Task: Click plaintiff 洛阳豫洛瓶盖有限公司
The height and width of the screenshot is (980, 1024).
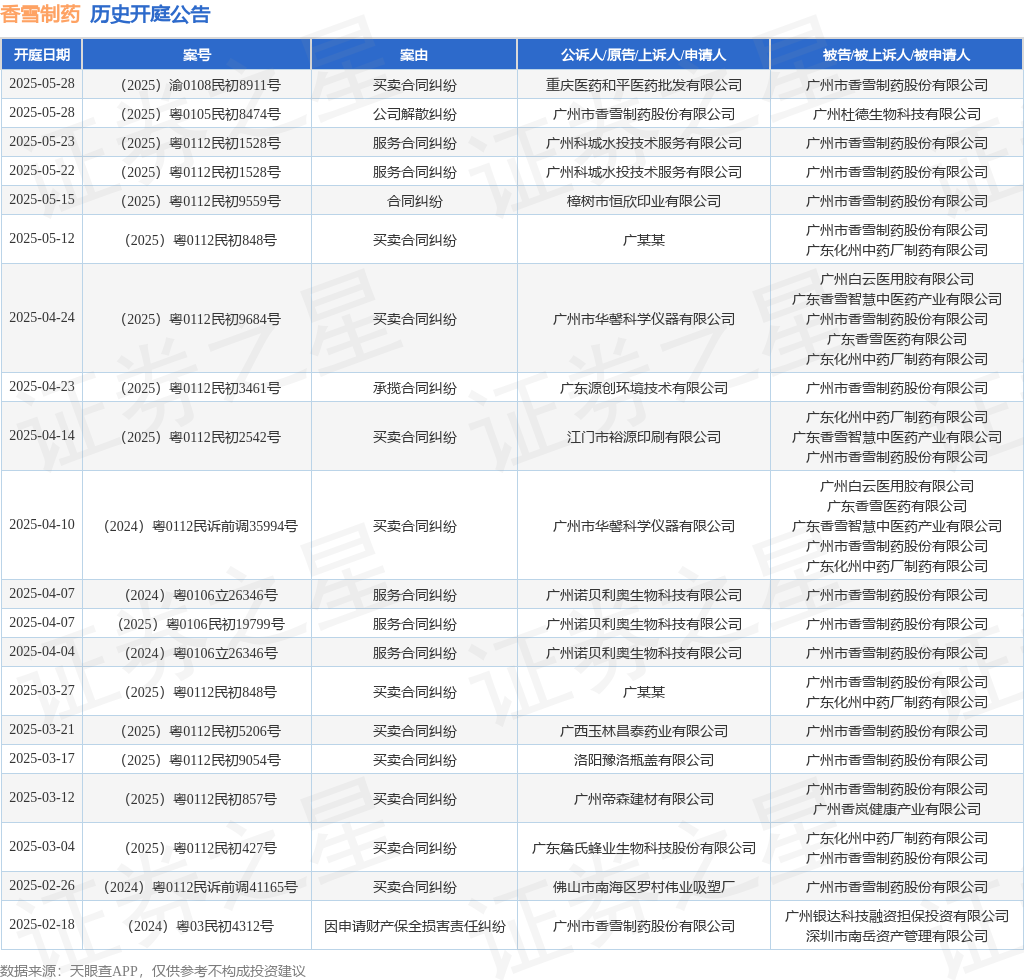Action: pos(644,760)
